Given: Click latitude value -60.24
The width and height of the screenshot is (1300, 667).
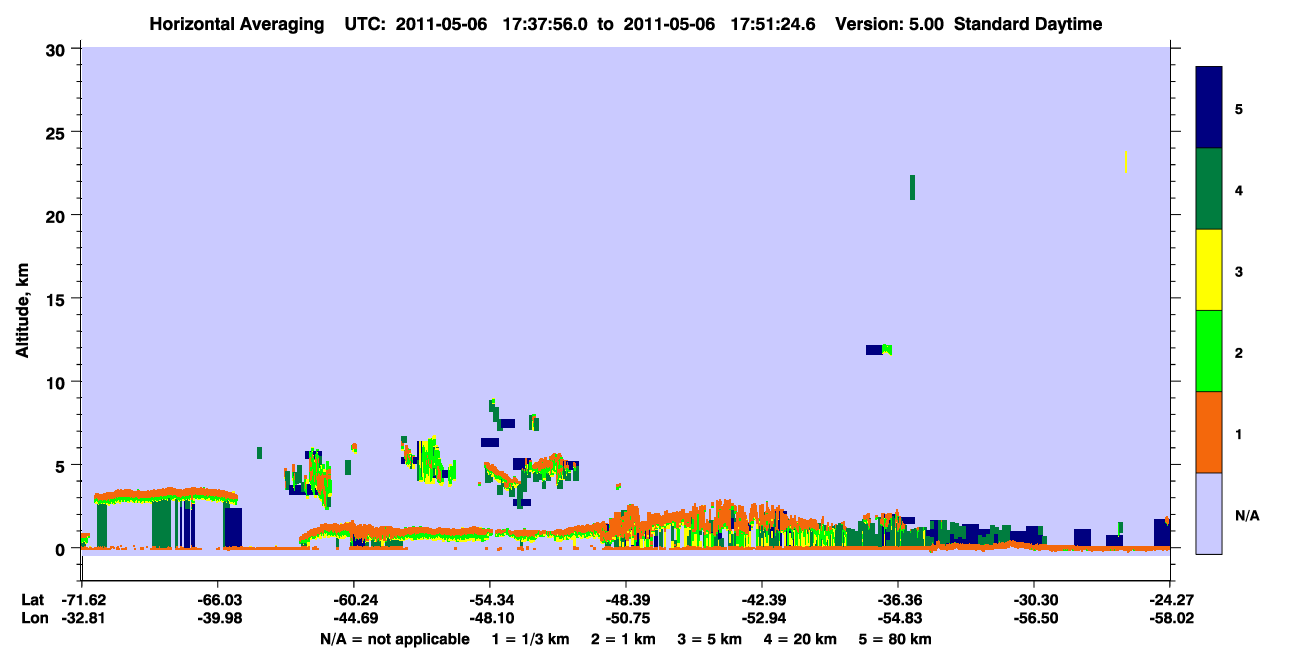Looking at the screenshot, I should tap(354, 600).
